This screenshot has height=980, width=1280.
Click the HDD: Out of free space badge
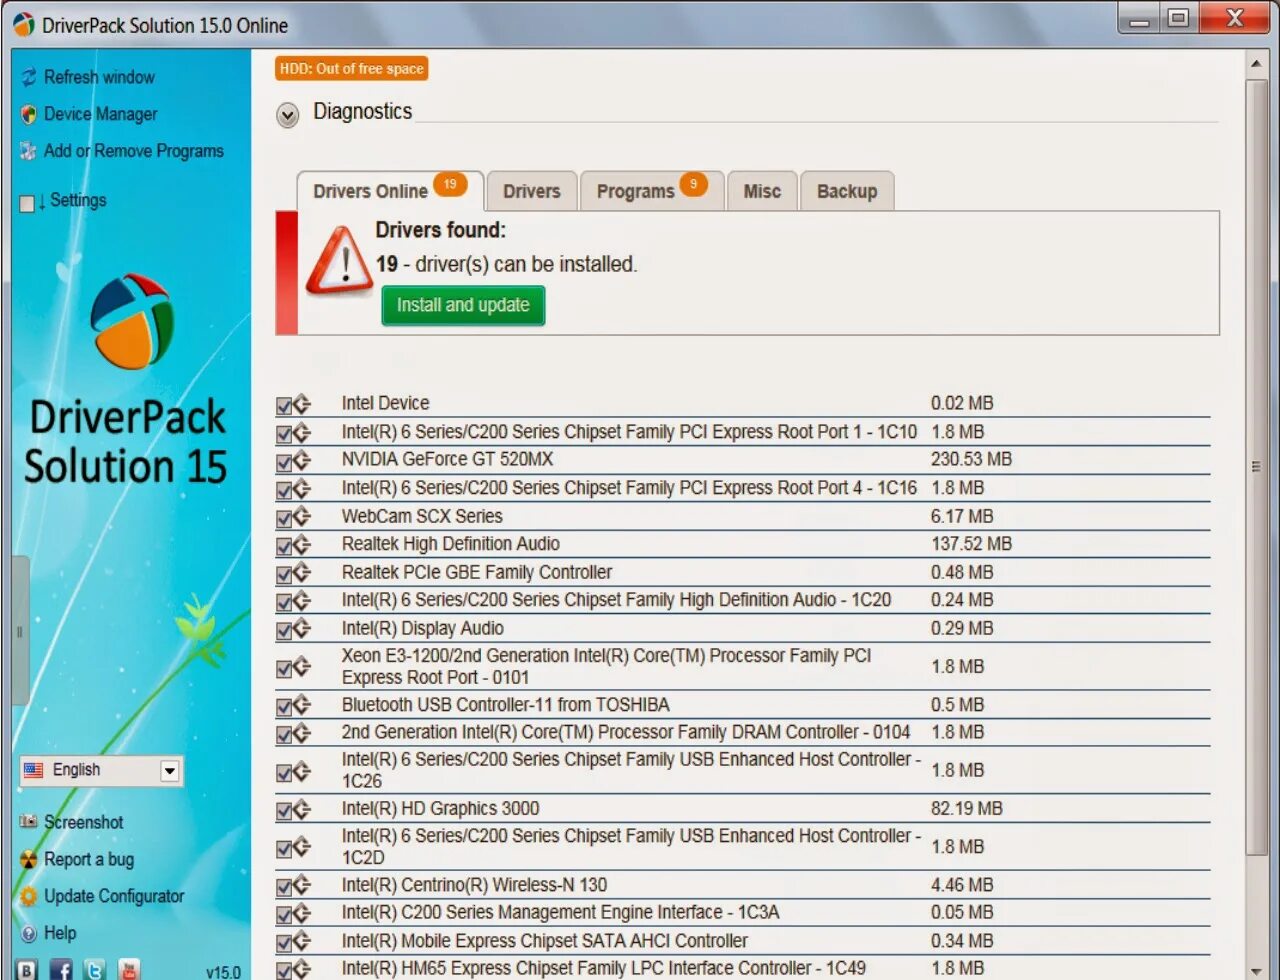(352, 69)
